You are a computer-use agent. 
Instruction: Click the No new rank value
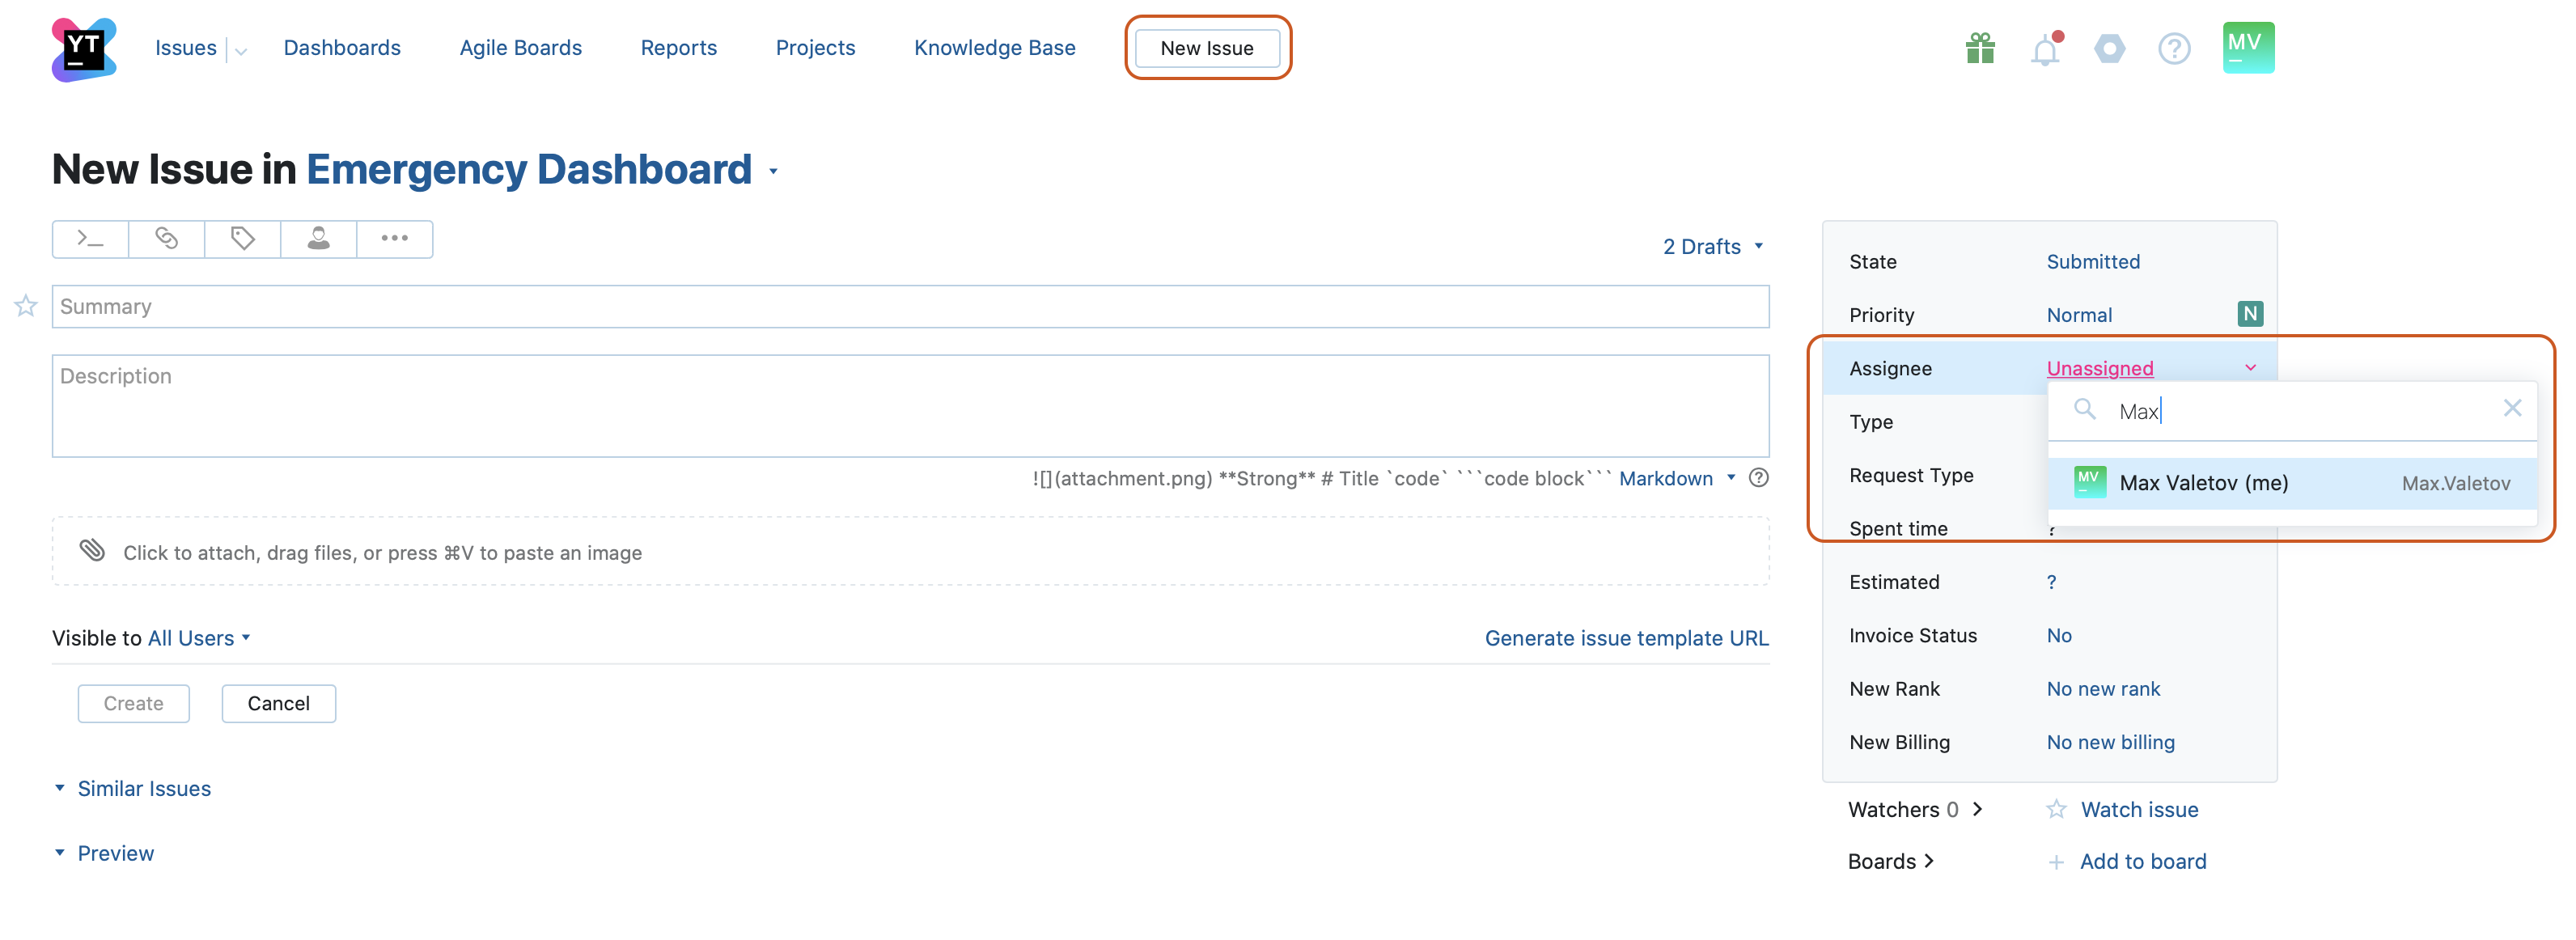[x=2103, y=689]
